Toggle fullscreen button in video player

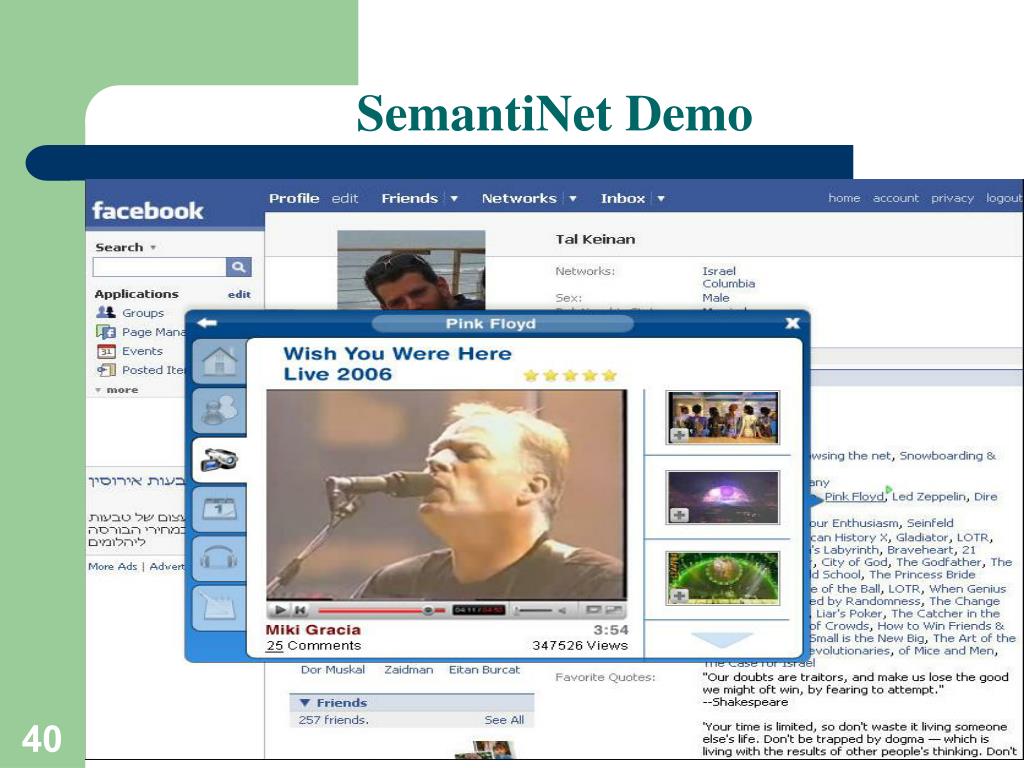pyautogui.click(x=613, y=610)
